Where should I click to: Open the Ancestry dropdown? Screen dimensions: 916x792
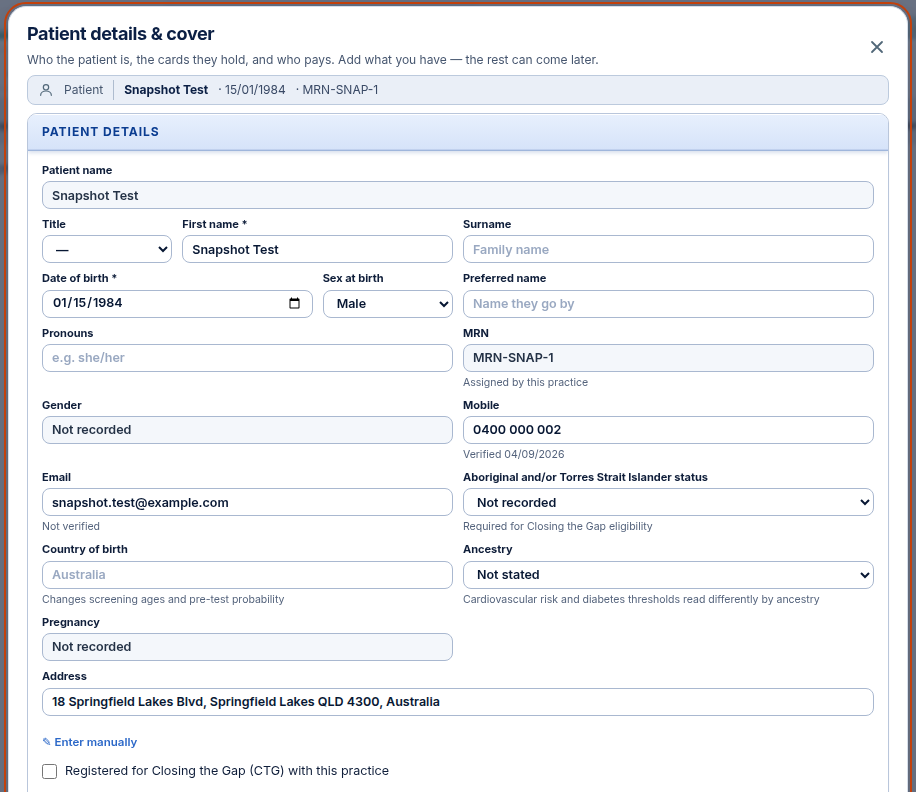[x=668, y=575]
